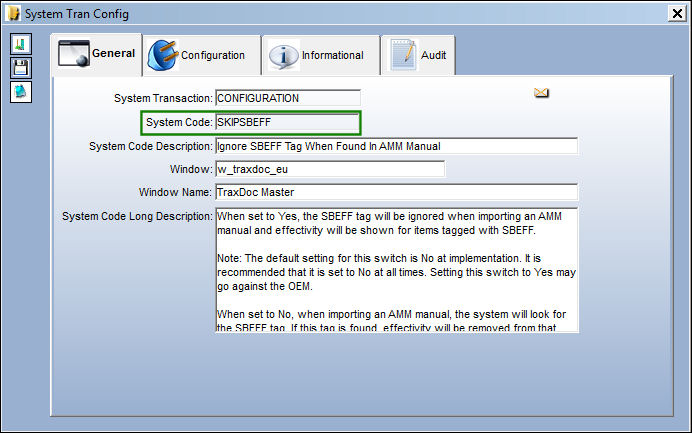
Task: Click the Window Name field TraxDoc Master
Action: [396, 192]
